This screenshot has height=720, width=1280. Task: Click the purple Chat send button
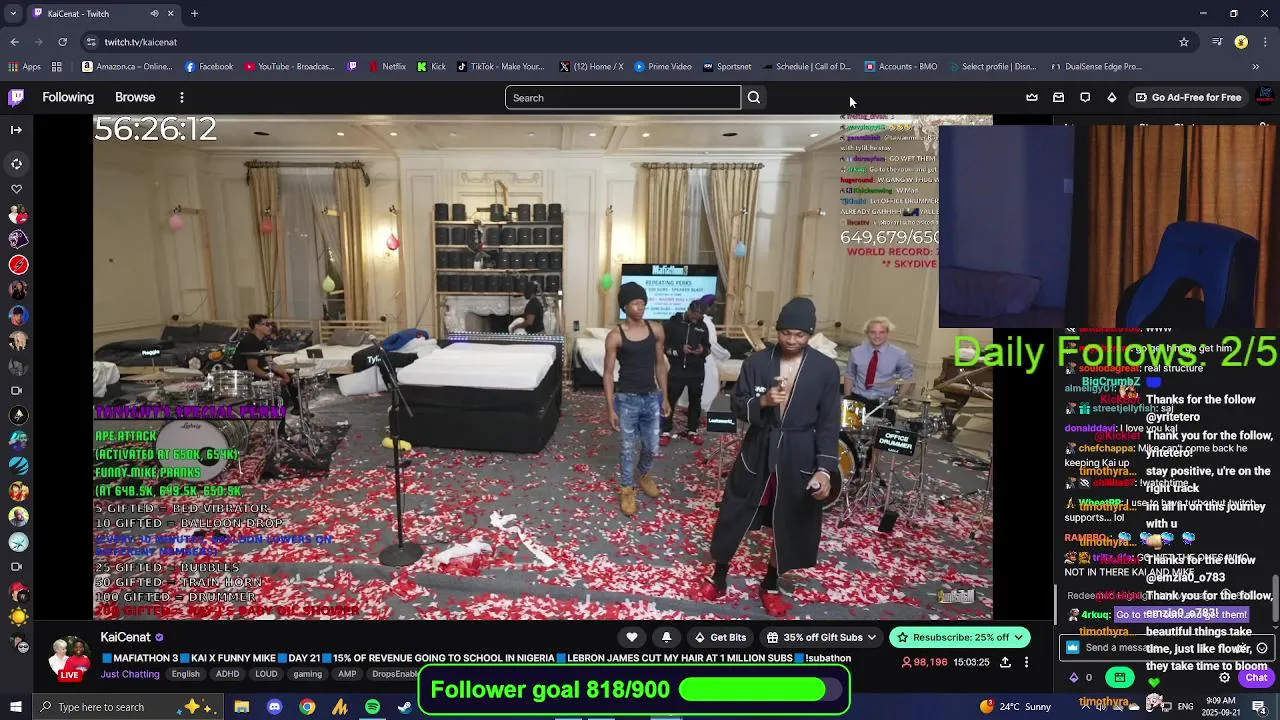[1256, 678]
